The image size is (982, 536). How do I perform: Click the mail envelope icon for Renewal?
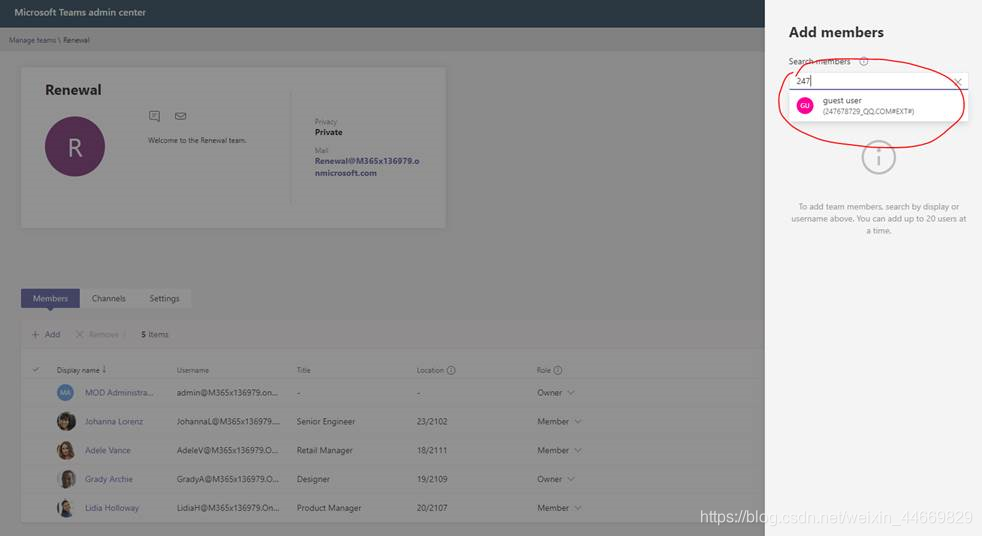click(x=180, y=116)
